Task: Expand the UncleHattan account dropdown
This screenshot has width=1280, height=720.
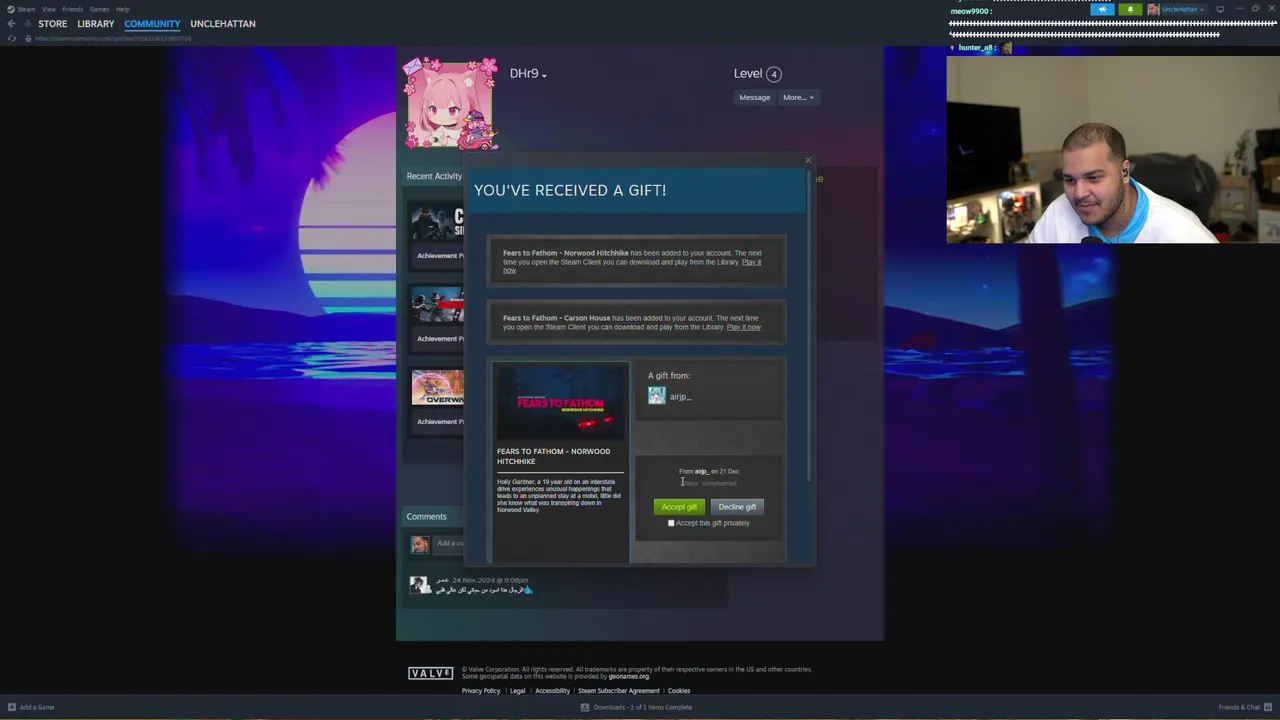Action: coord(1200,9)
